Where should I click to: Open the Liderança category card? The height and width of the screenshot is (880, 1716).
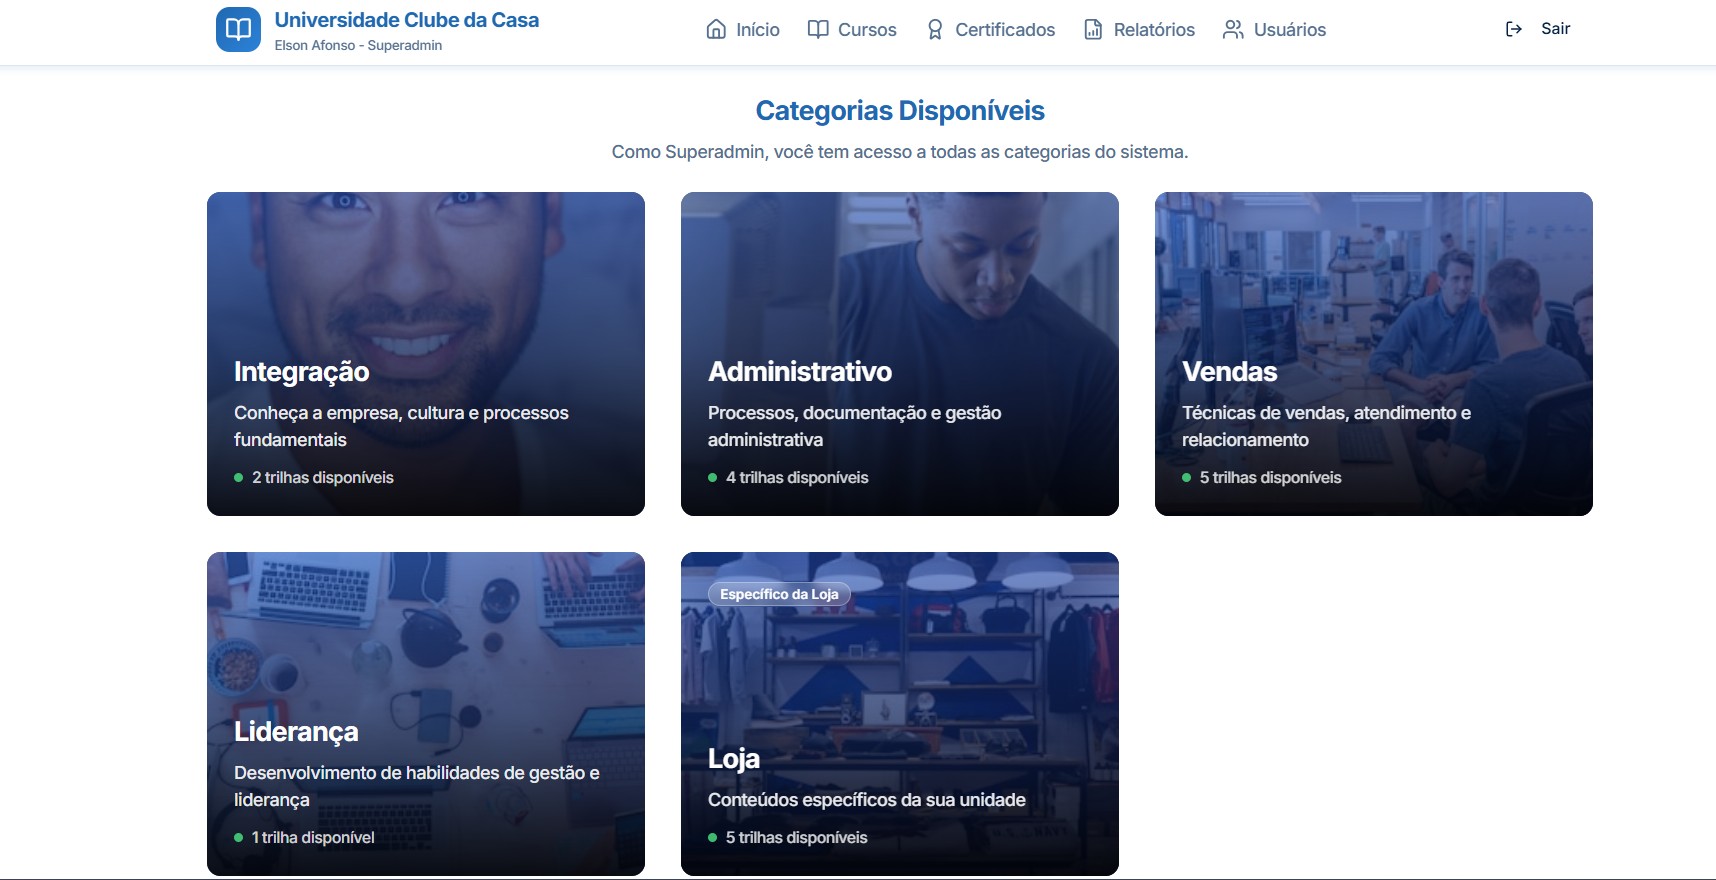[x=426, y=714]
